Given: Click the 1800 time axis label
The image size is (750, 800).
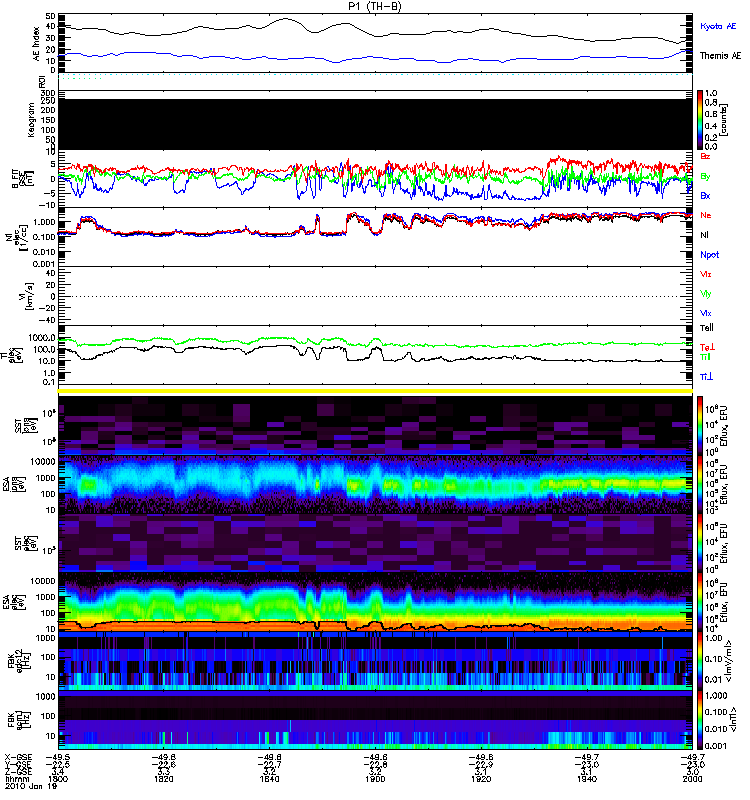Looking at the screenshot, I should (58, 779).
